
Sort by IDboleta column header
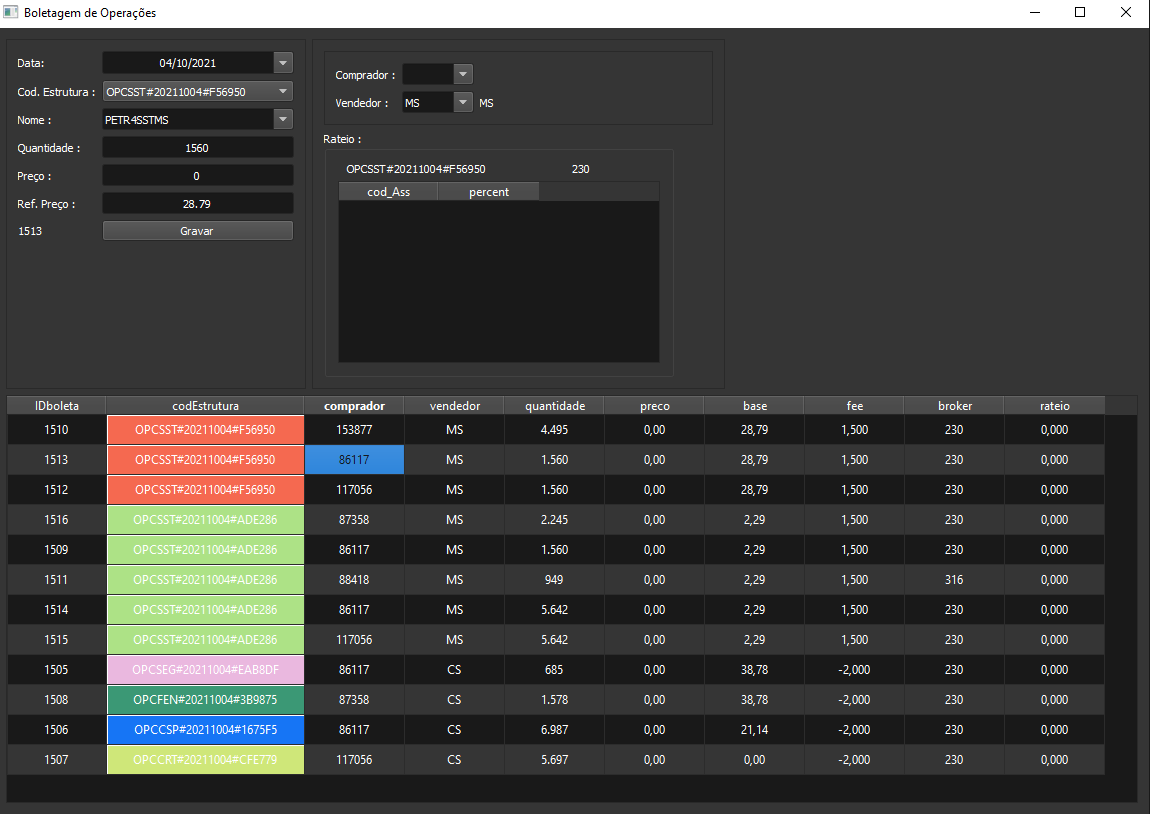pos(56,406)
